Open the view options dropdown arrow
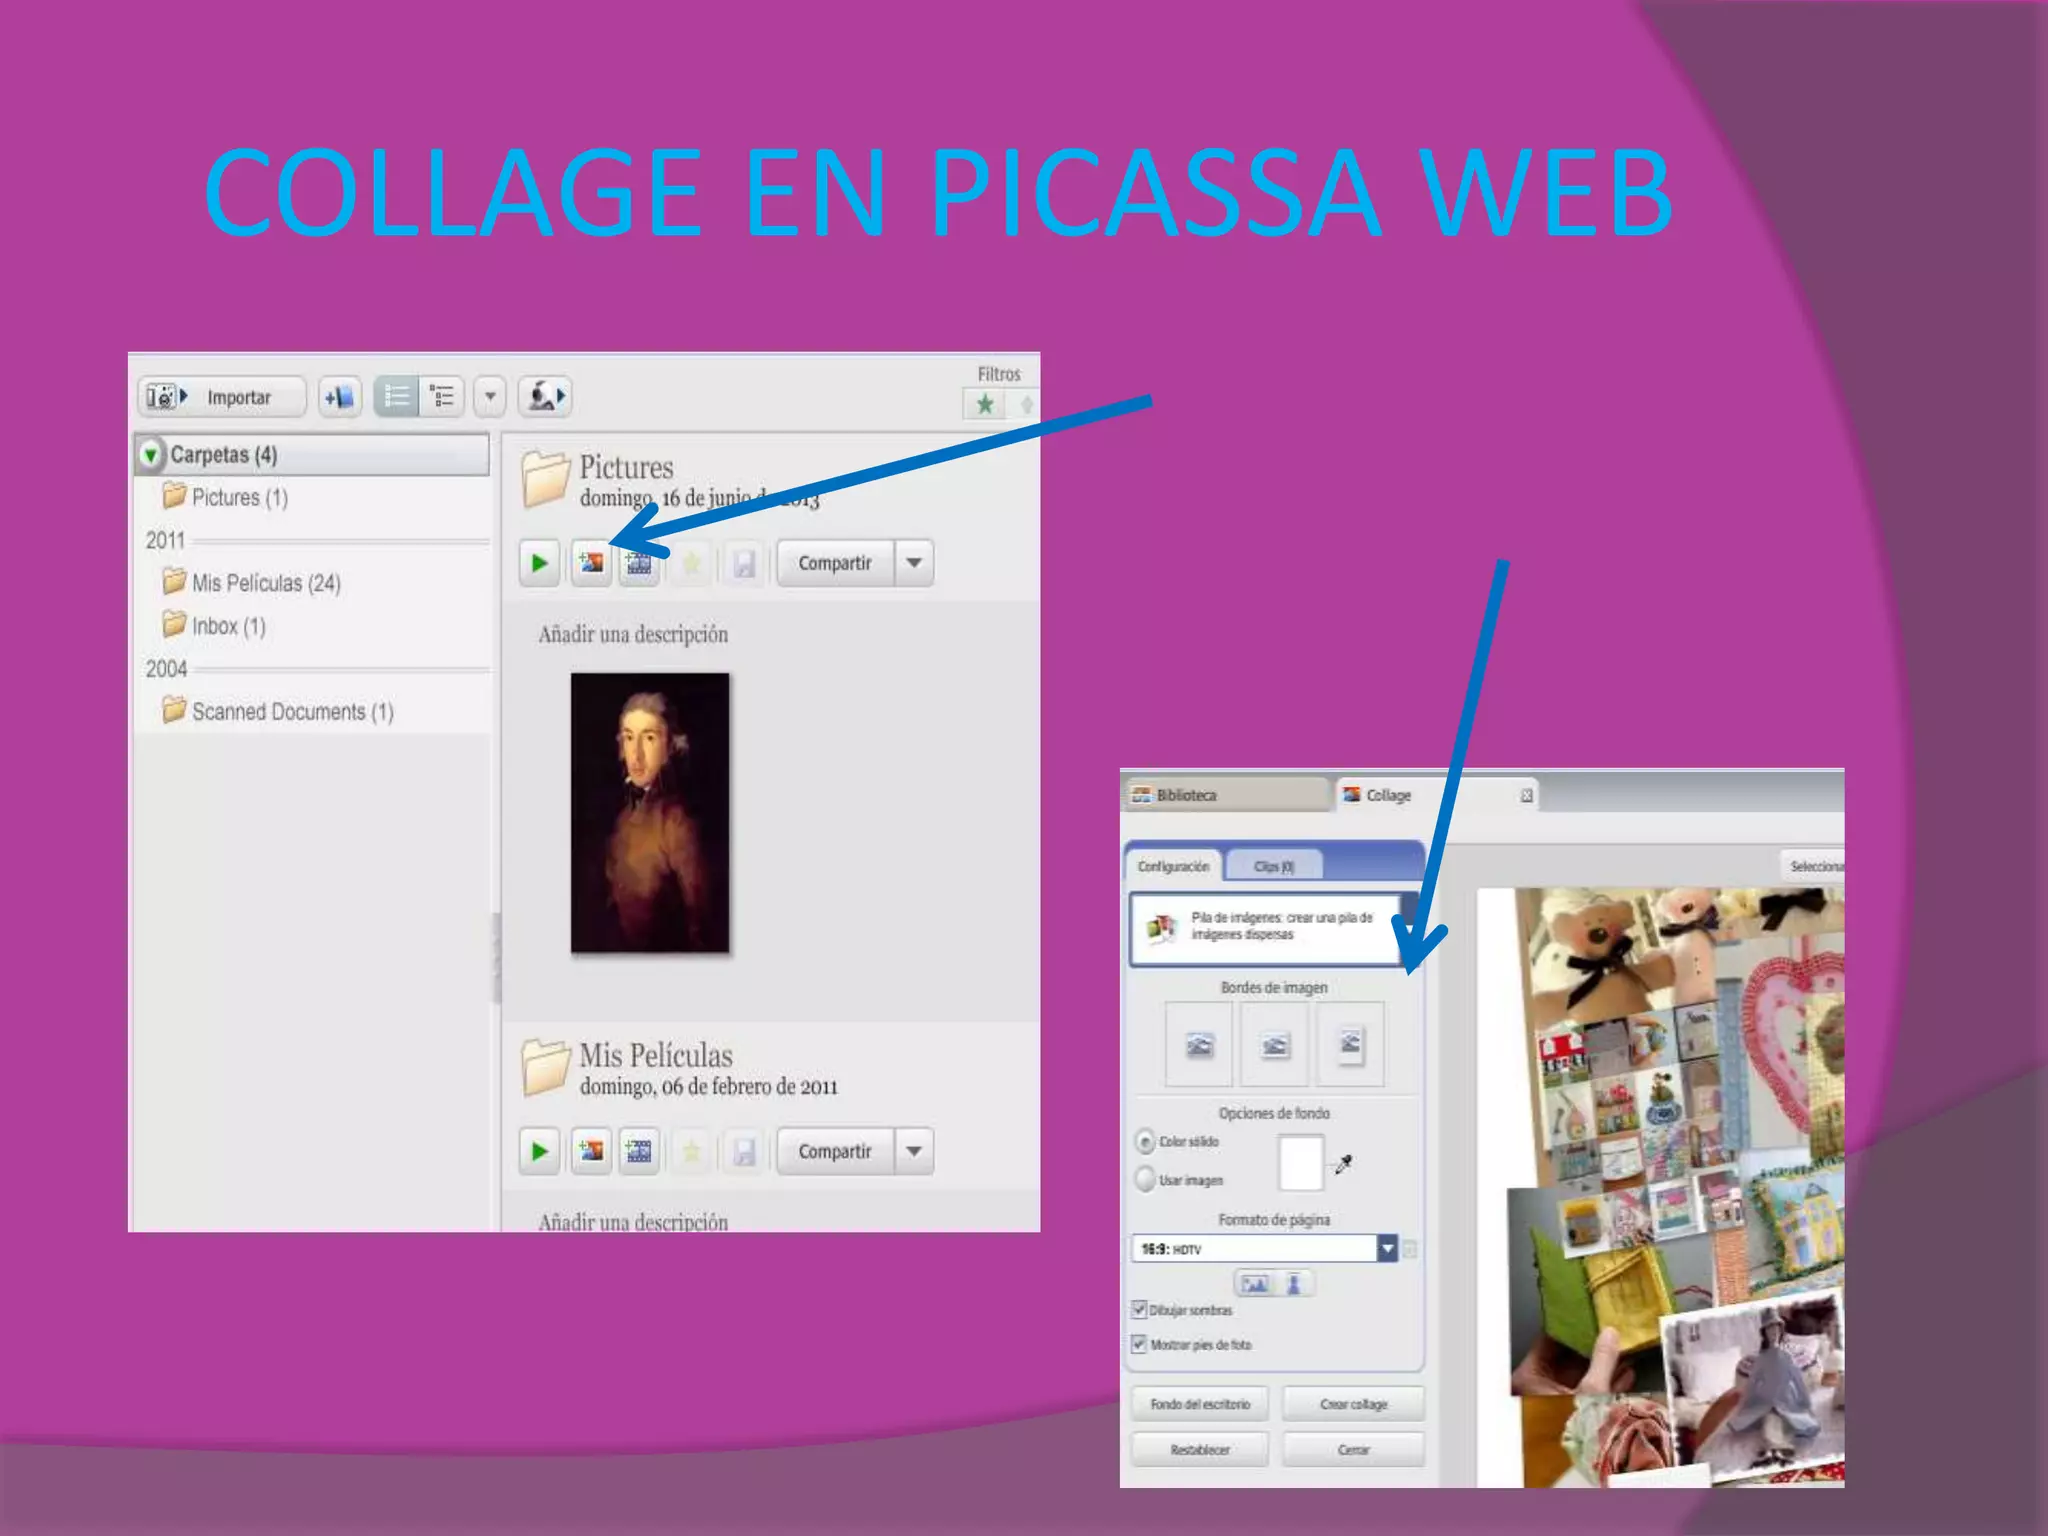The image size is (2048, 1536). pos(490,397)
